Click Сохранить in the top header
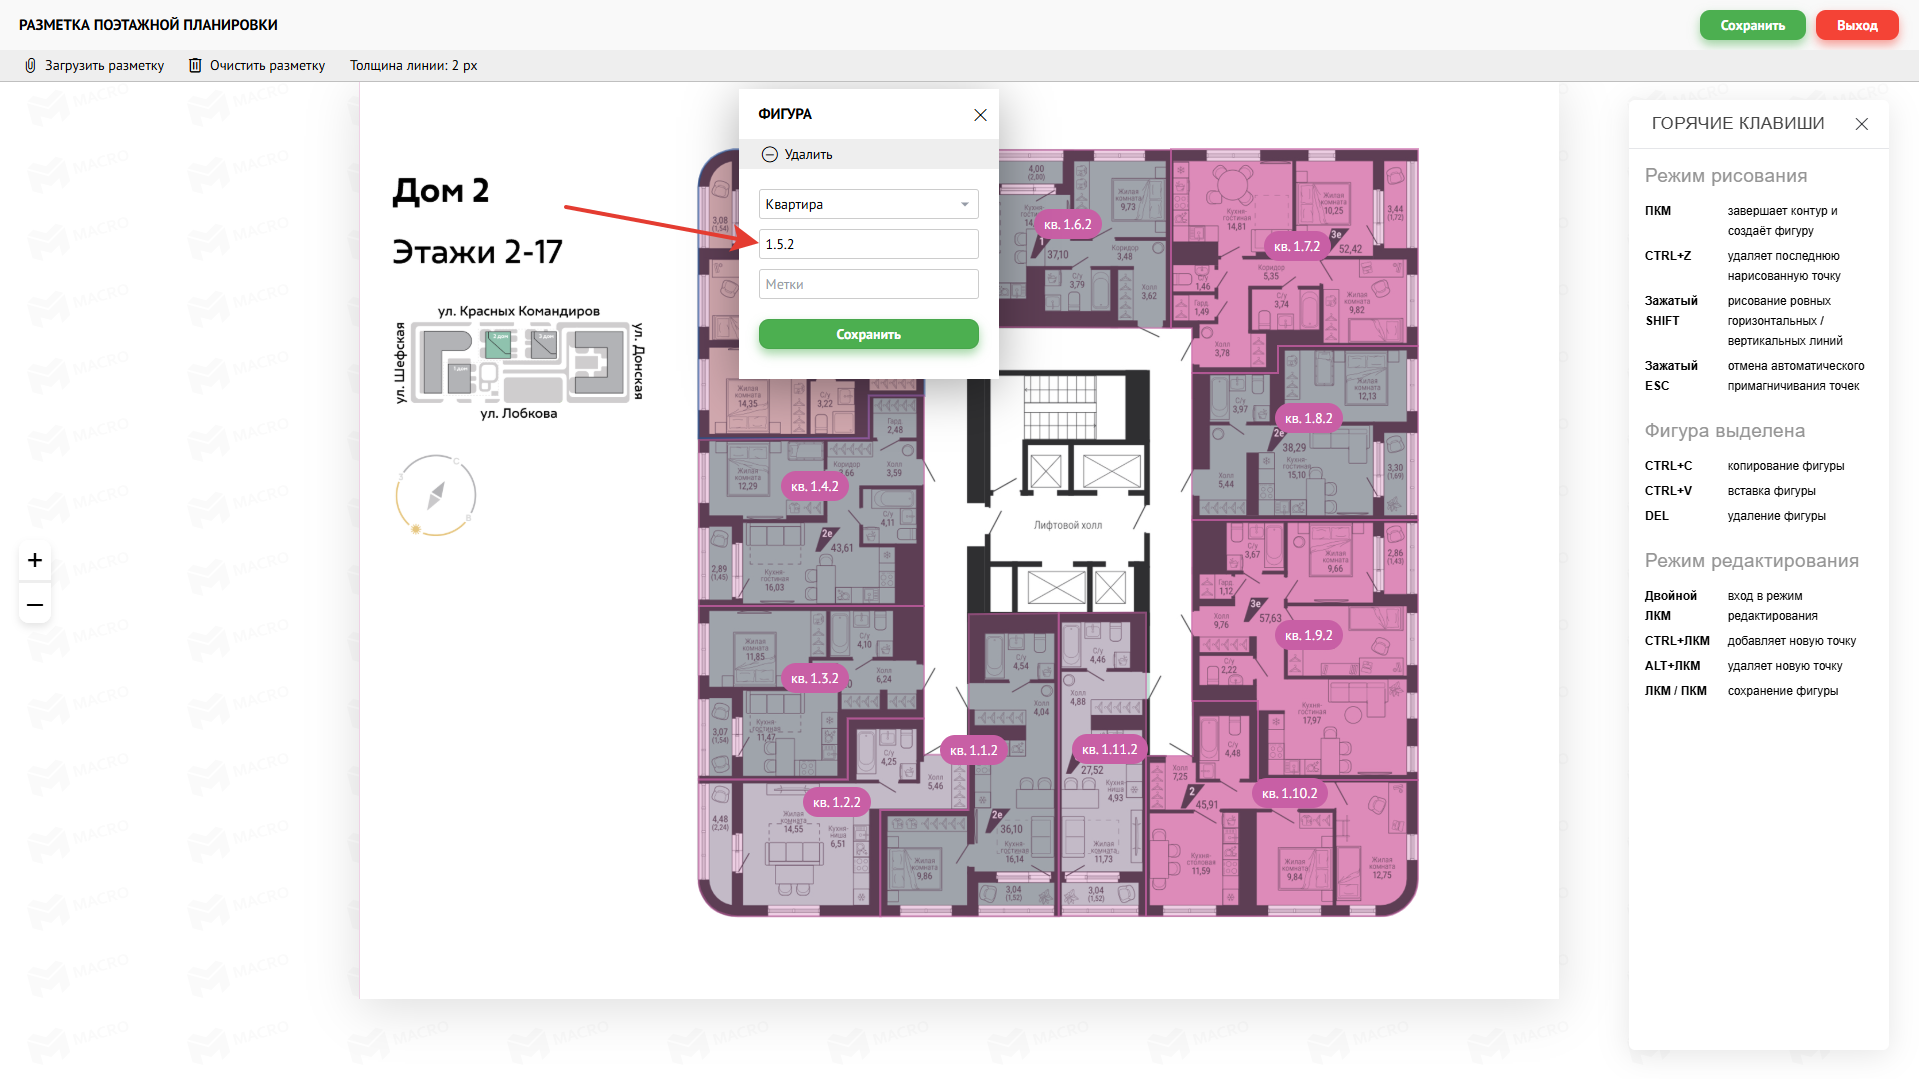The height and width of the screenshot is (1079, 1919). point(1752,26)
